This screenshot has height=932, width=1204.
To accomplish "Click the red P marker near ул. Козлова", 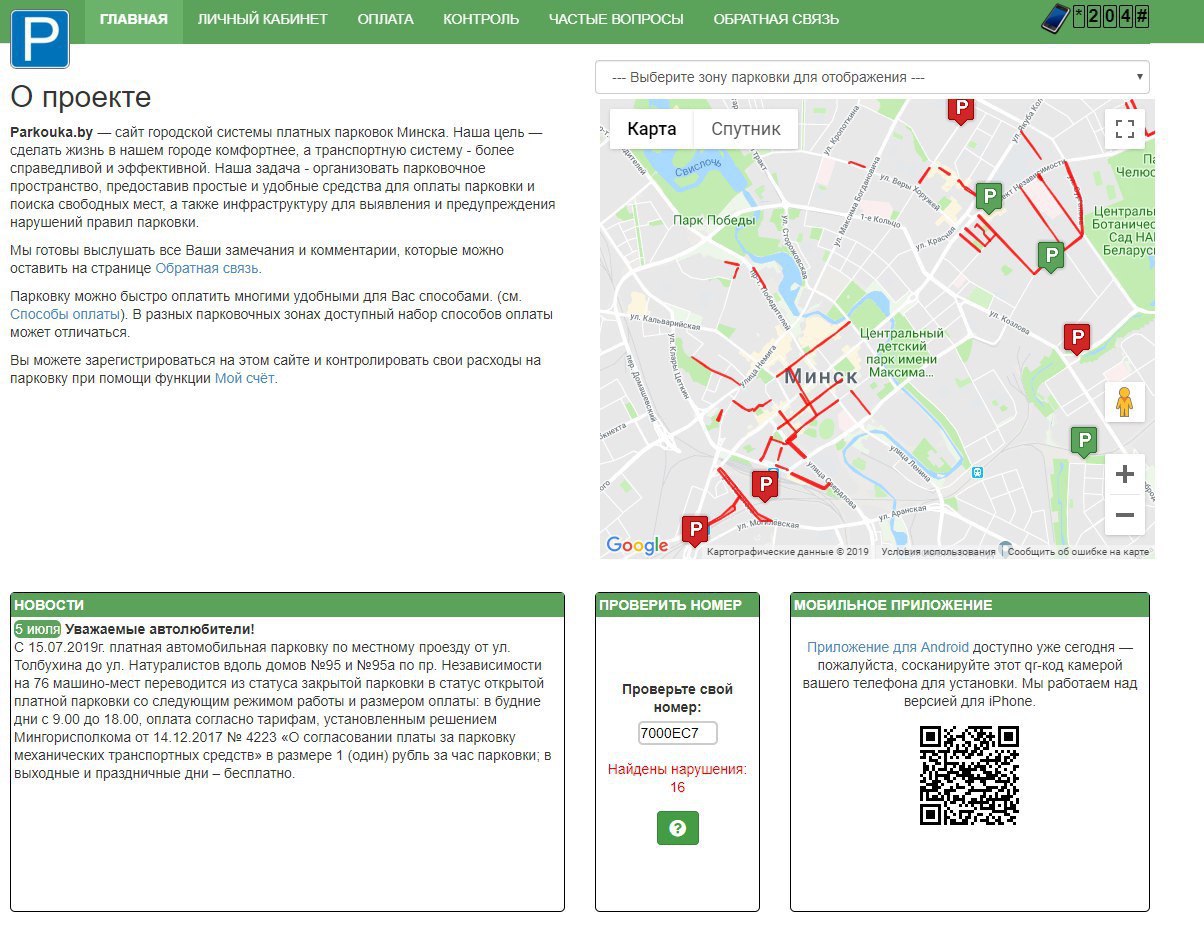I will coord(1077,339).
